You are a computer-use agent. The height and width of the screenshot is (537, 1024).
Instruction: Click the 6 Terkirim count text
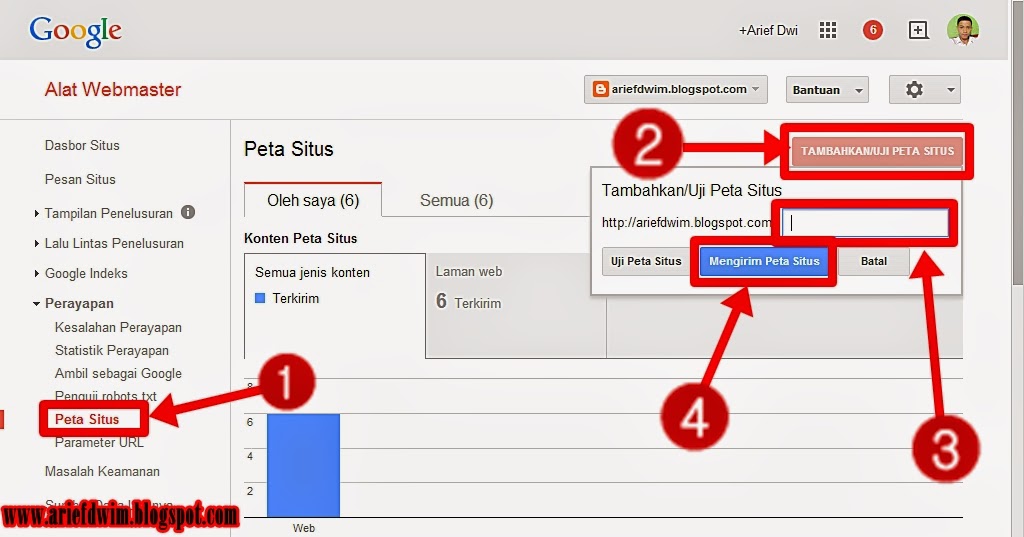(x=468, y=302)
